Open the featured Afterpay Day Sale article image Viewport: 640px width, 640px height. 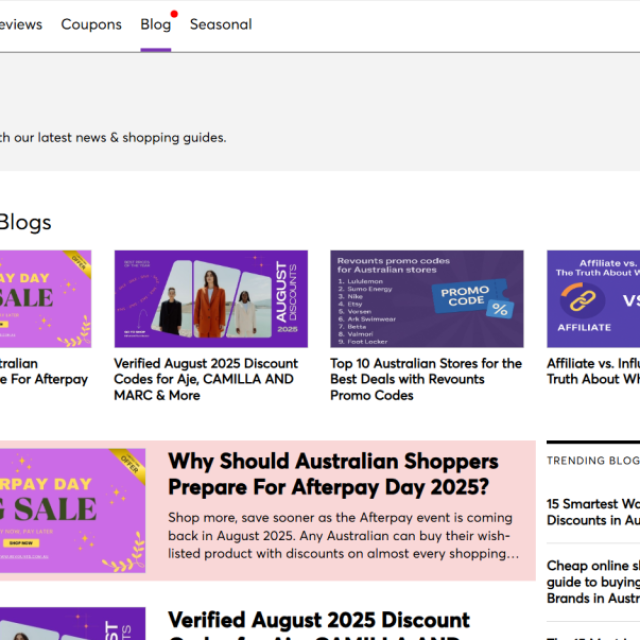[73, 511]
